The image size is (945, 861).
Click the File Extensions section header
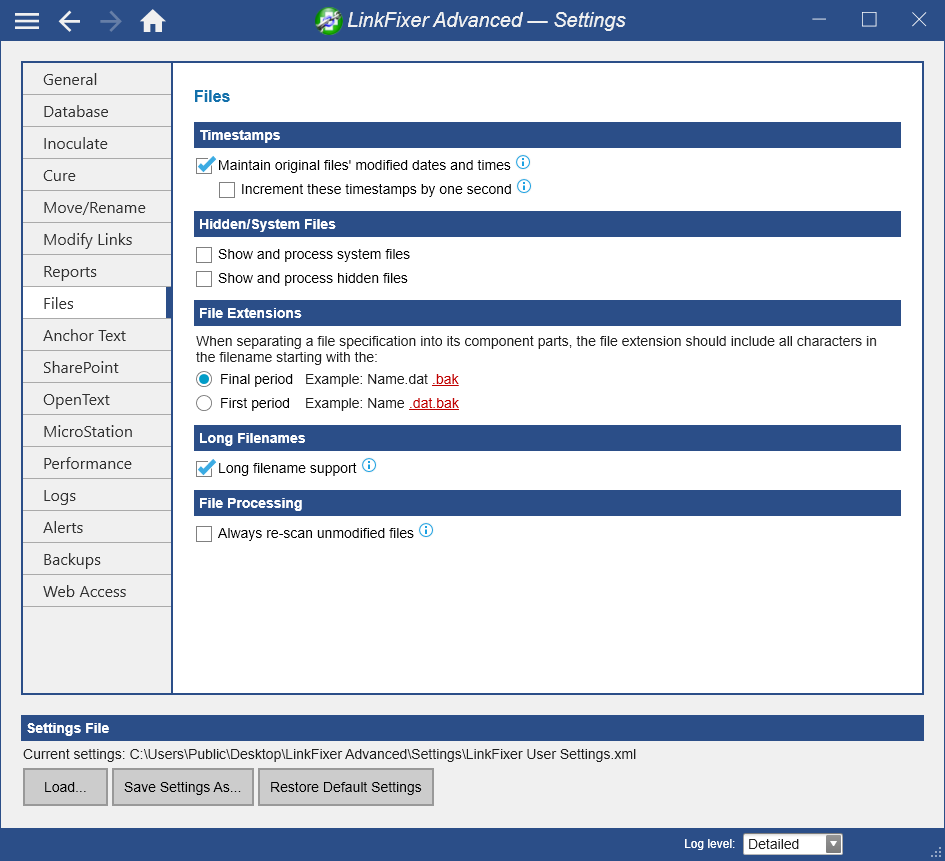[x=547, y=313]
